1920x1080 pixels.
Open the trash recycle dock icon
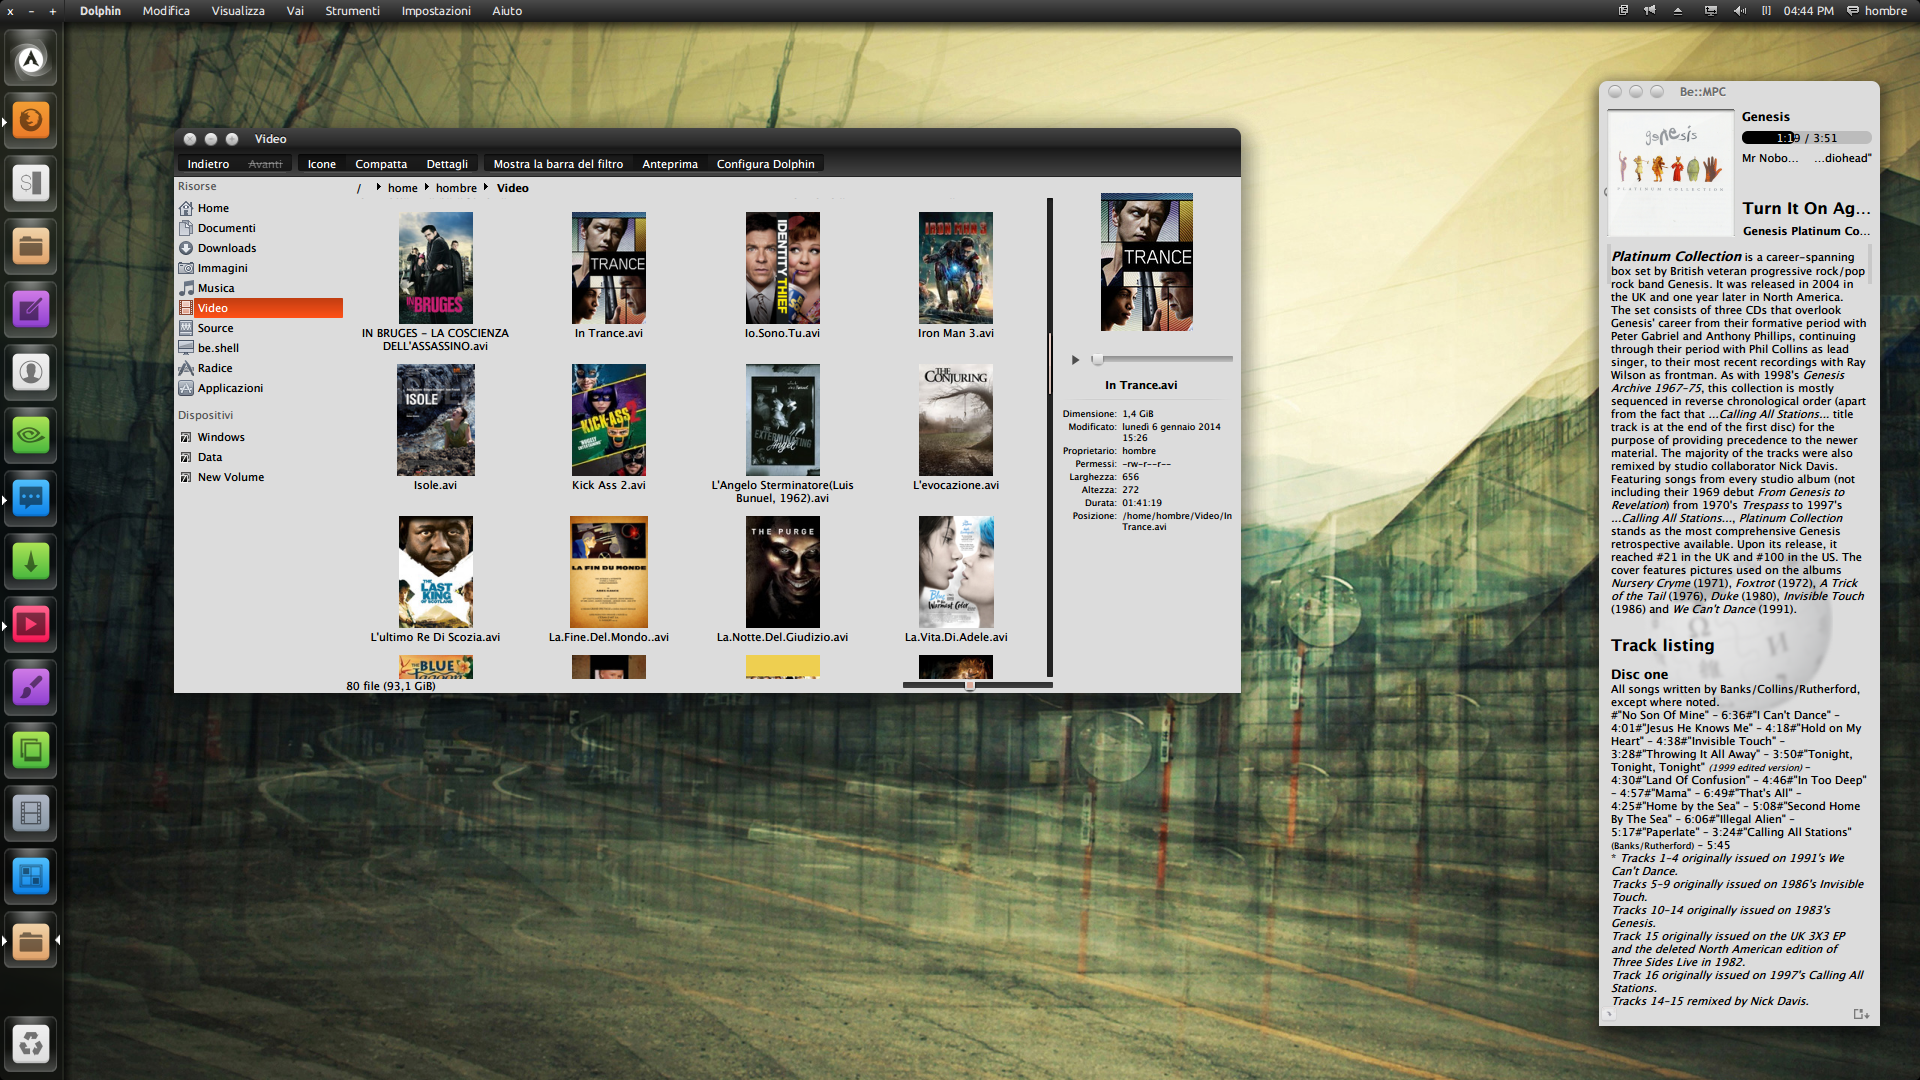click(31, 1044)
